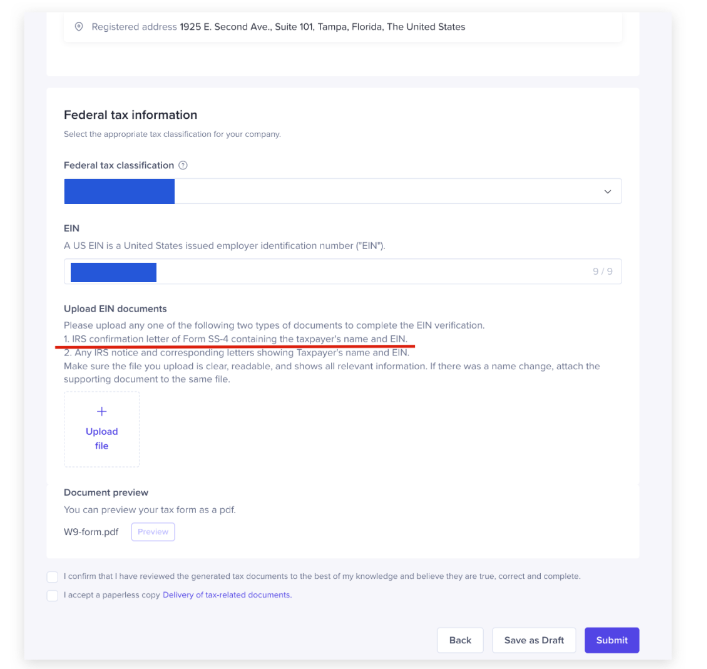Go Back to the previous step

point(460,640)
